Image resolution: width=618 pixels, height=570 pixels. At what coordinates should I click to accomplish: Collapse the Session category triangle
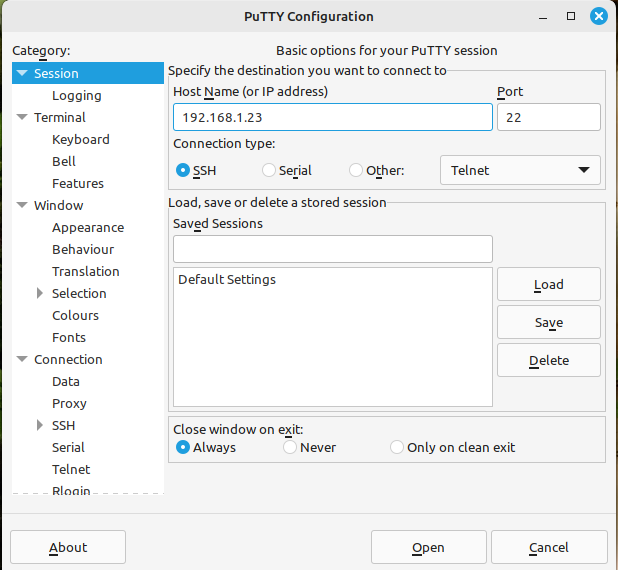pos(23,73)
